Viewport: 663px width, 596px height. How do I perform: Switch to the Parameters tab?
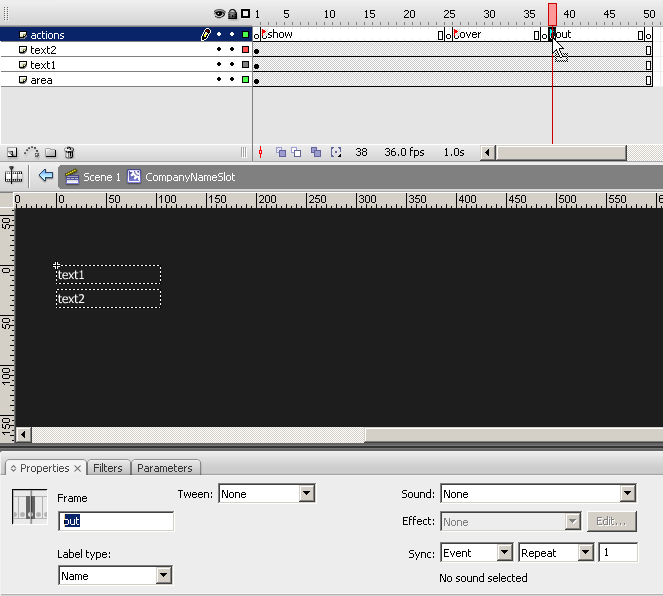tap(165, 468)
